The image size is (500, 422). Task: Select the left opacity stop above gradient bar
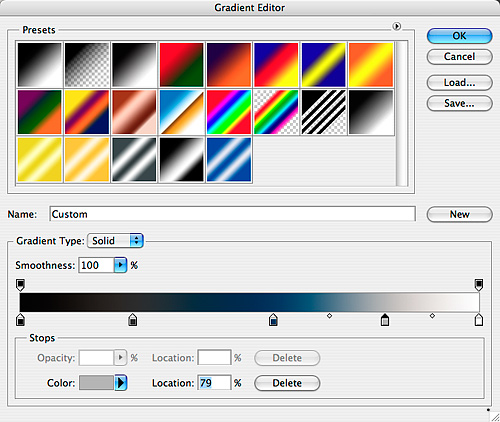pos(20,285)
